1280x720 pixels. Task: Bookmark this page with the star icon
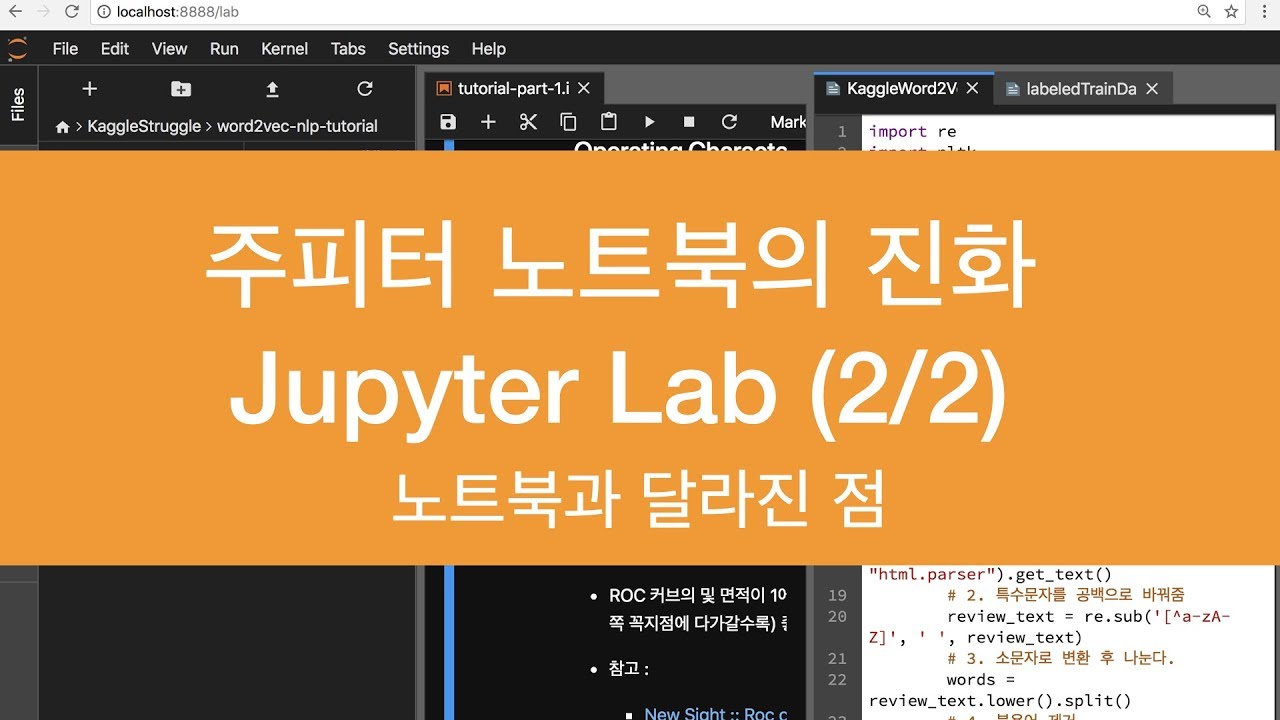pos(1231,12)
